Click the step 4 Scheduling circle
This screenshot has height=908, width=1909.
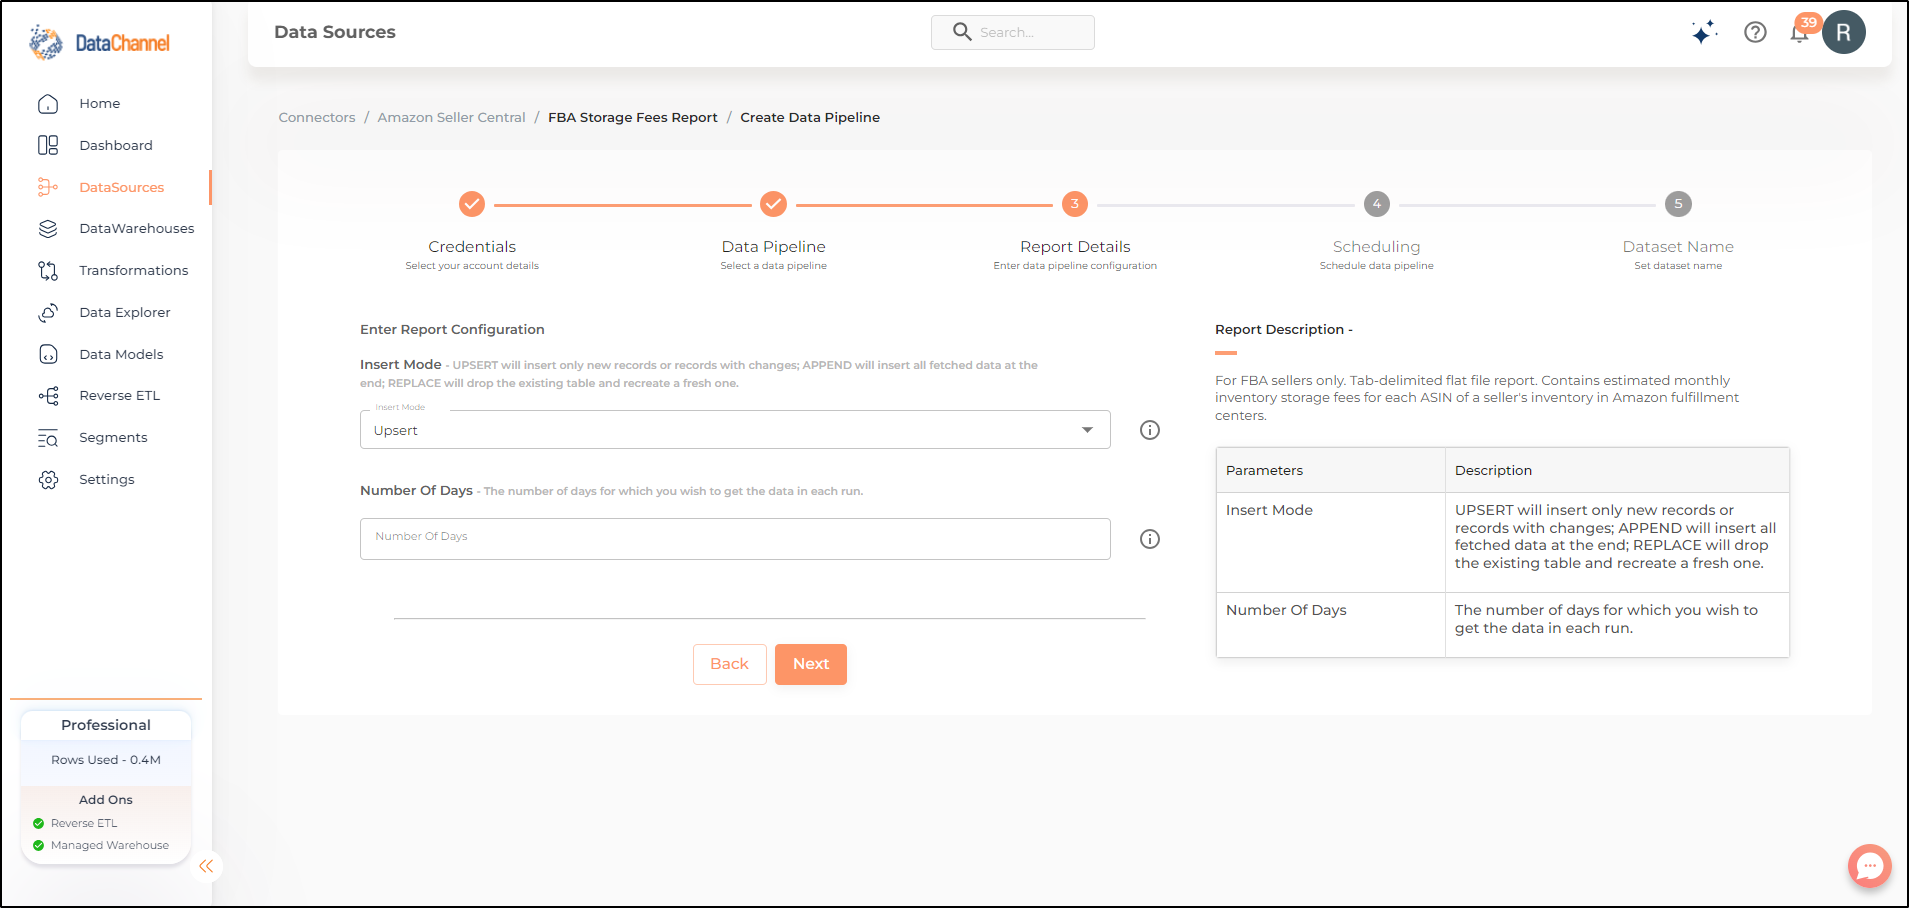(x=1377, y=204)
